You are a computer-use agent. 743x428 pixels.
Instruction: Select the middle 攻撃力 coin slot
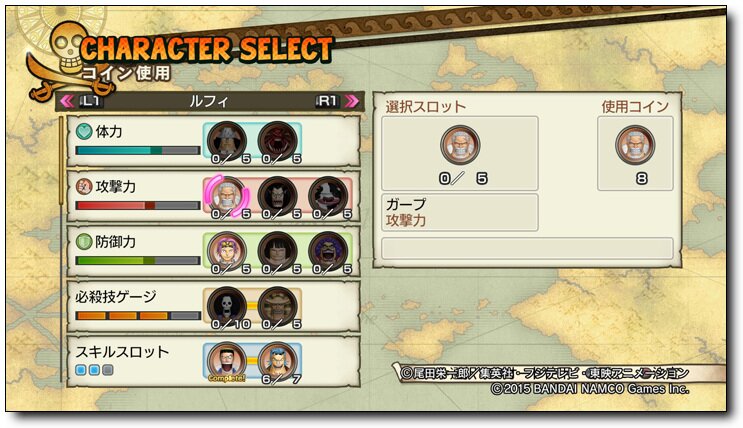[x=278, y=195]
